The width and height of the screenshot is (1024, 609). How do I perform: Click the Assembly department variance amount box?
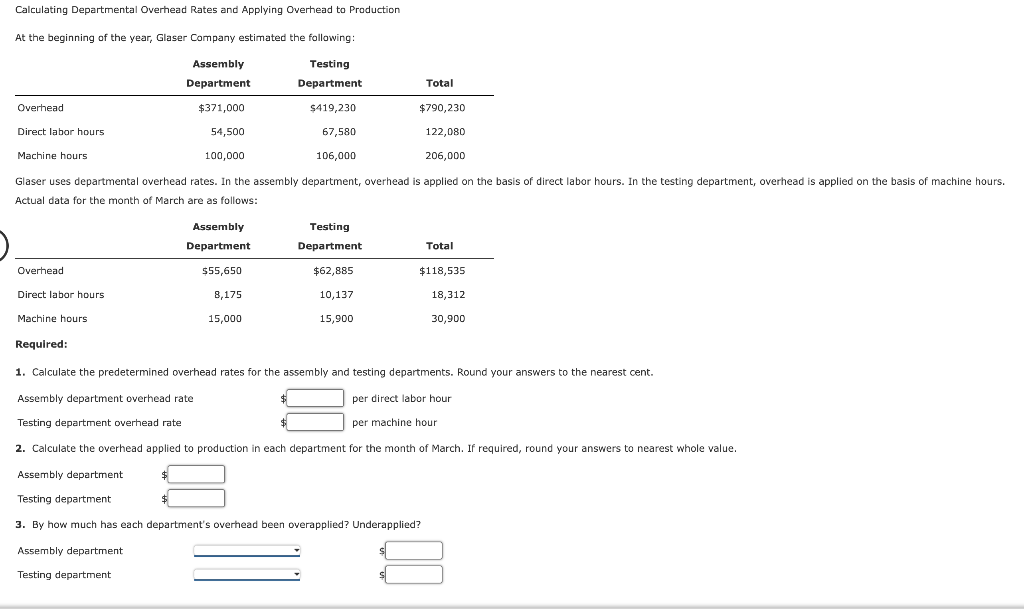click(414, 550)
